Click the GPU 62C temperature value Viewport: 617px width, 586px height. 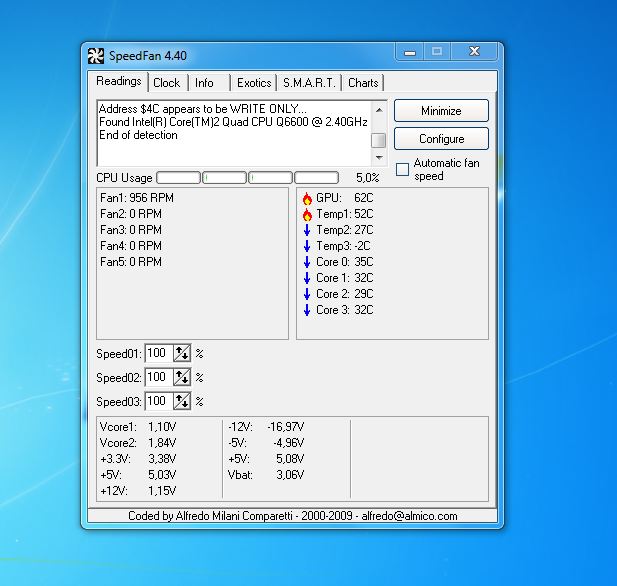tap(363, 198)
